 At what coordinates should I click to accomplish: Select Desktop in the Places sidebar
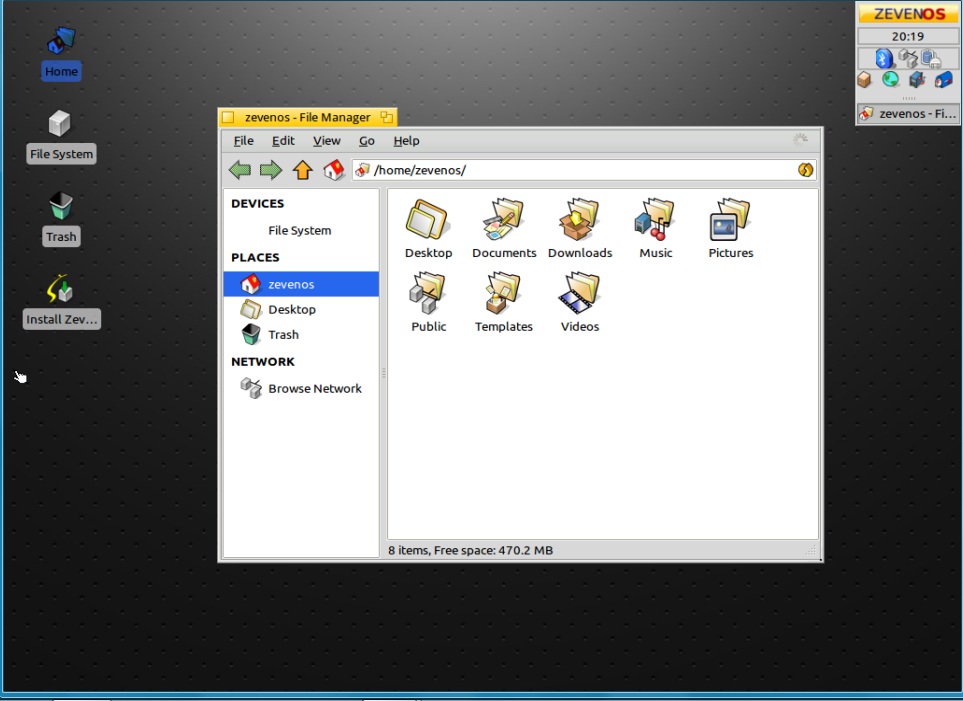[x=301, y=310]
